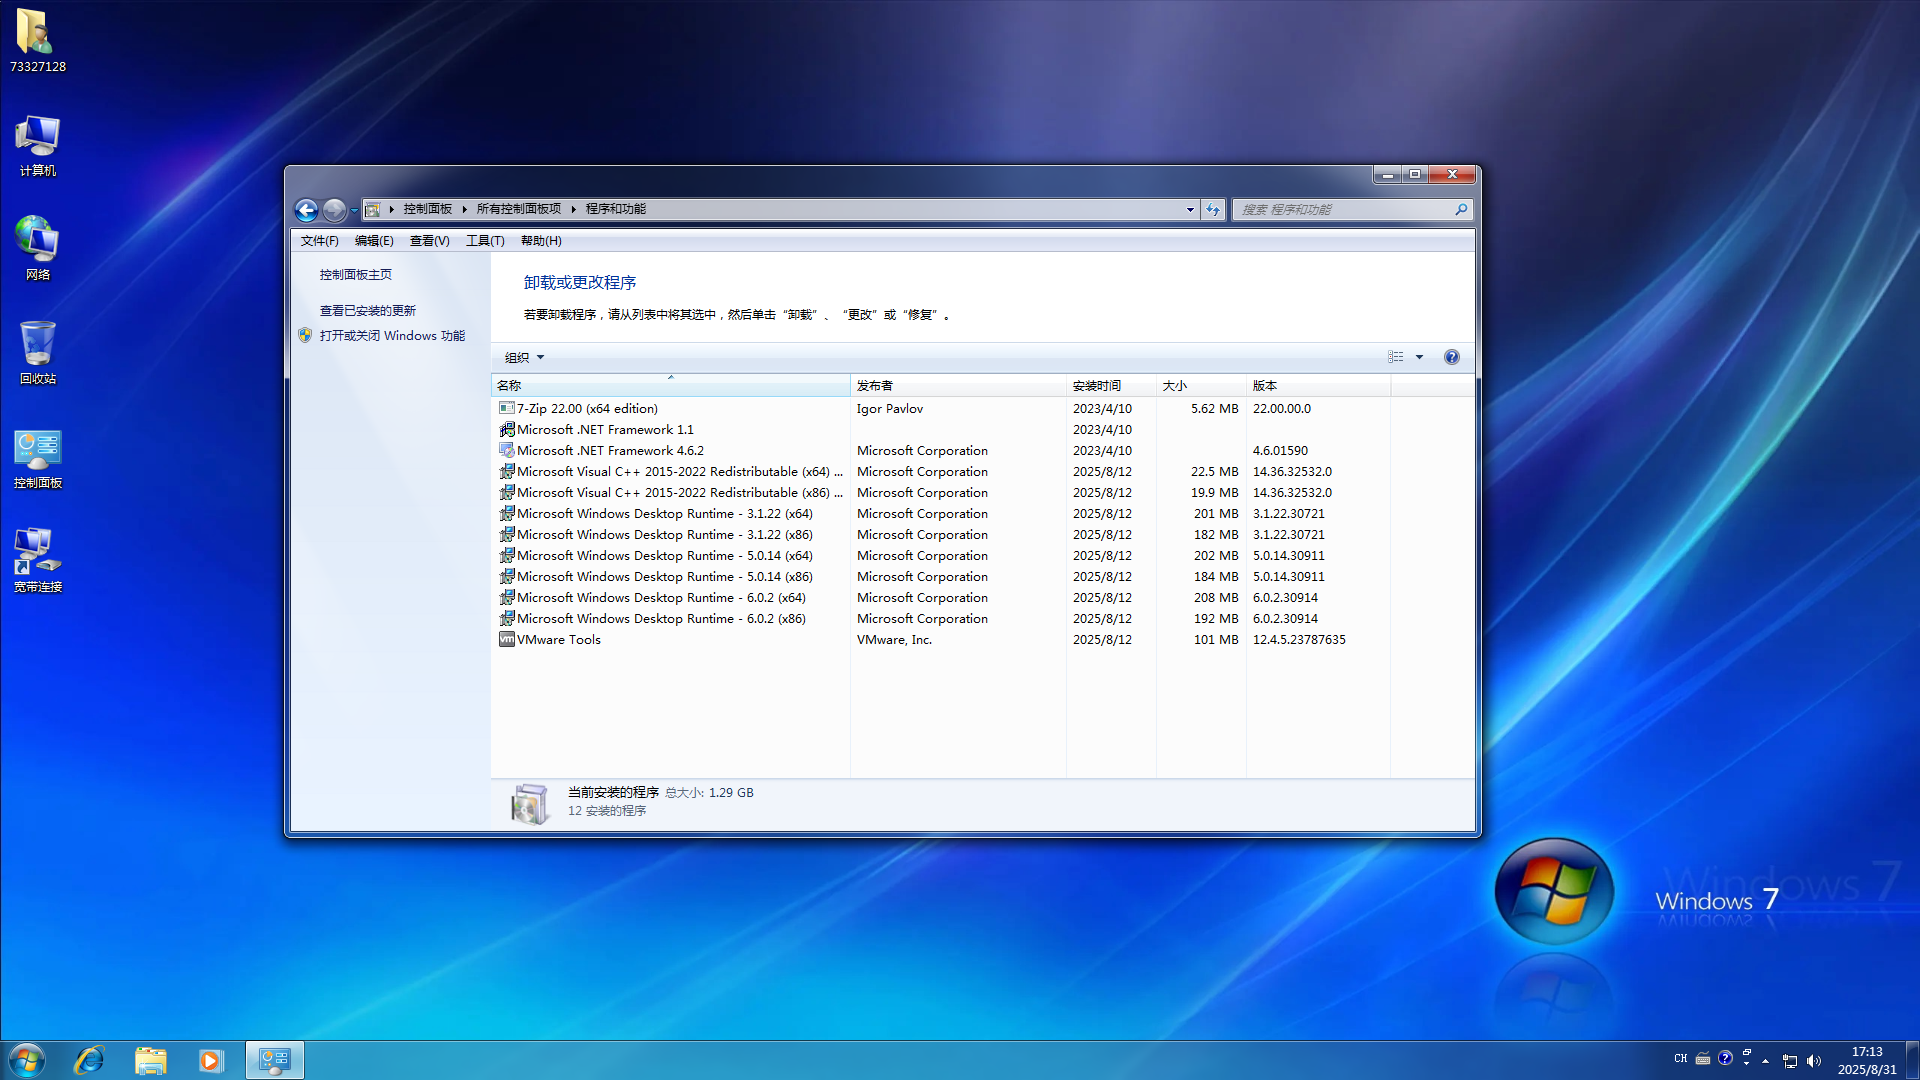Viewport: 1920px width, 1080px height.
Task: Open Windows Media Player from the taskbar
Action: (x=211, y=1059)
